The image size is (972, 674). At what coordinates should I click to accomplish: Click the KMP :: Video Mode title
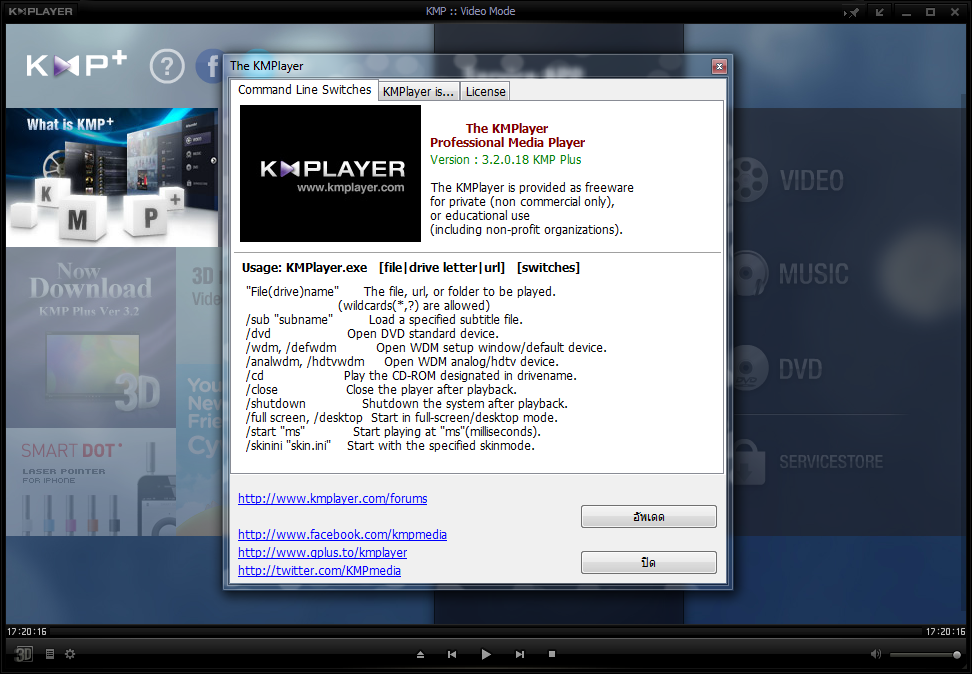click(x=471, y=11)
